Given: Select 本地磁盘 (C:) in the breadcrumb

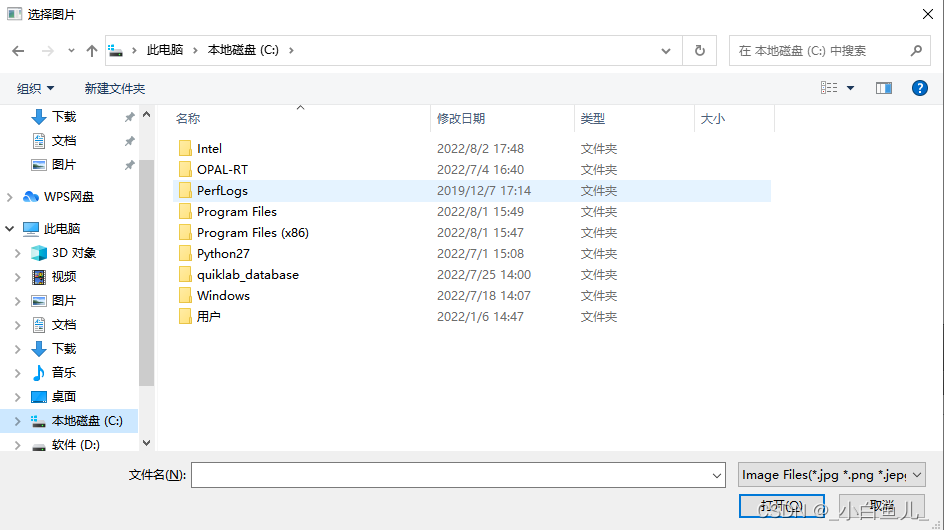Looking at the screenshot, I should tap(243, 50).
